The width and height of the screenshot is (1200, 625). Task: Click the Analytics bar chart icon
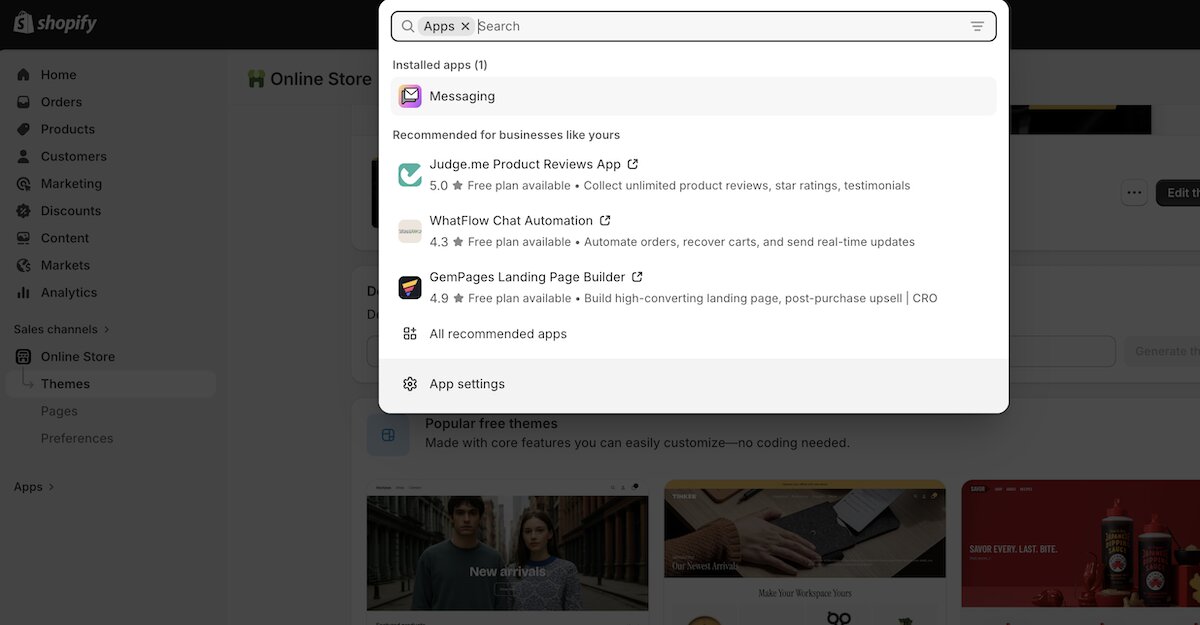coord(23,293)
